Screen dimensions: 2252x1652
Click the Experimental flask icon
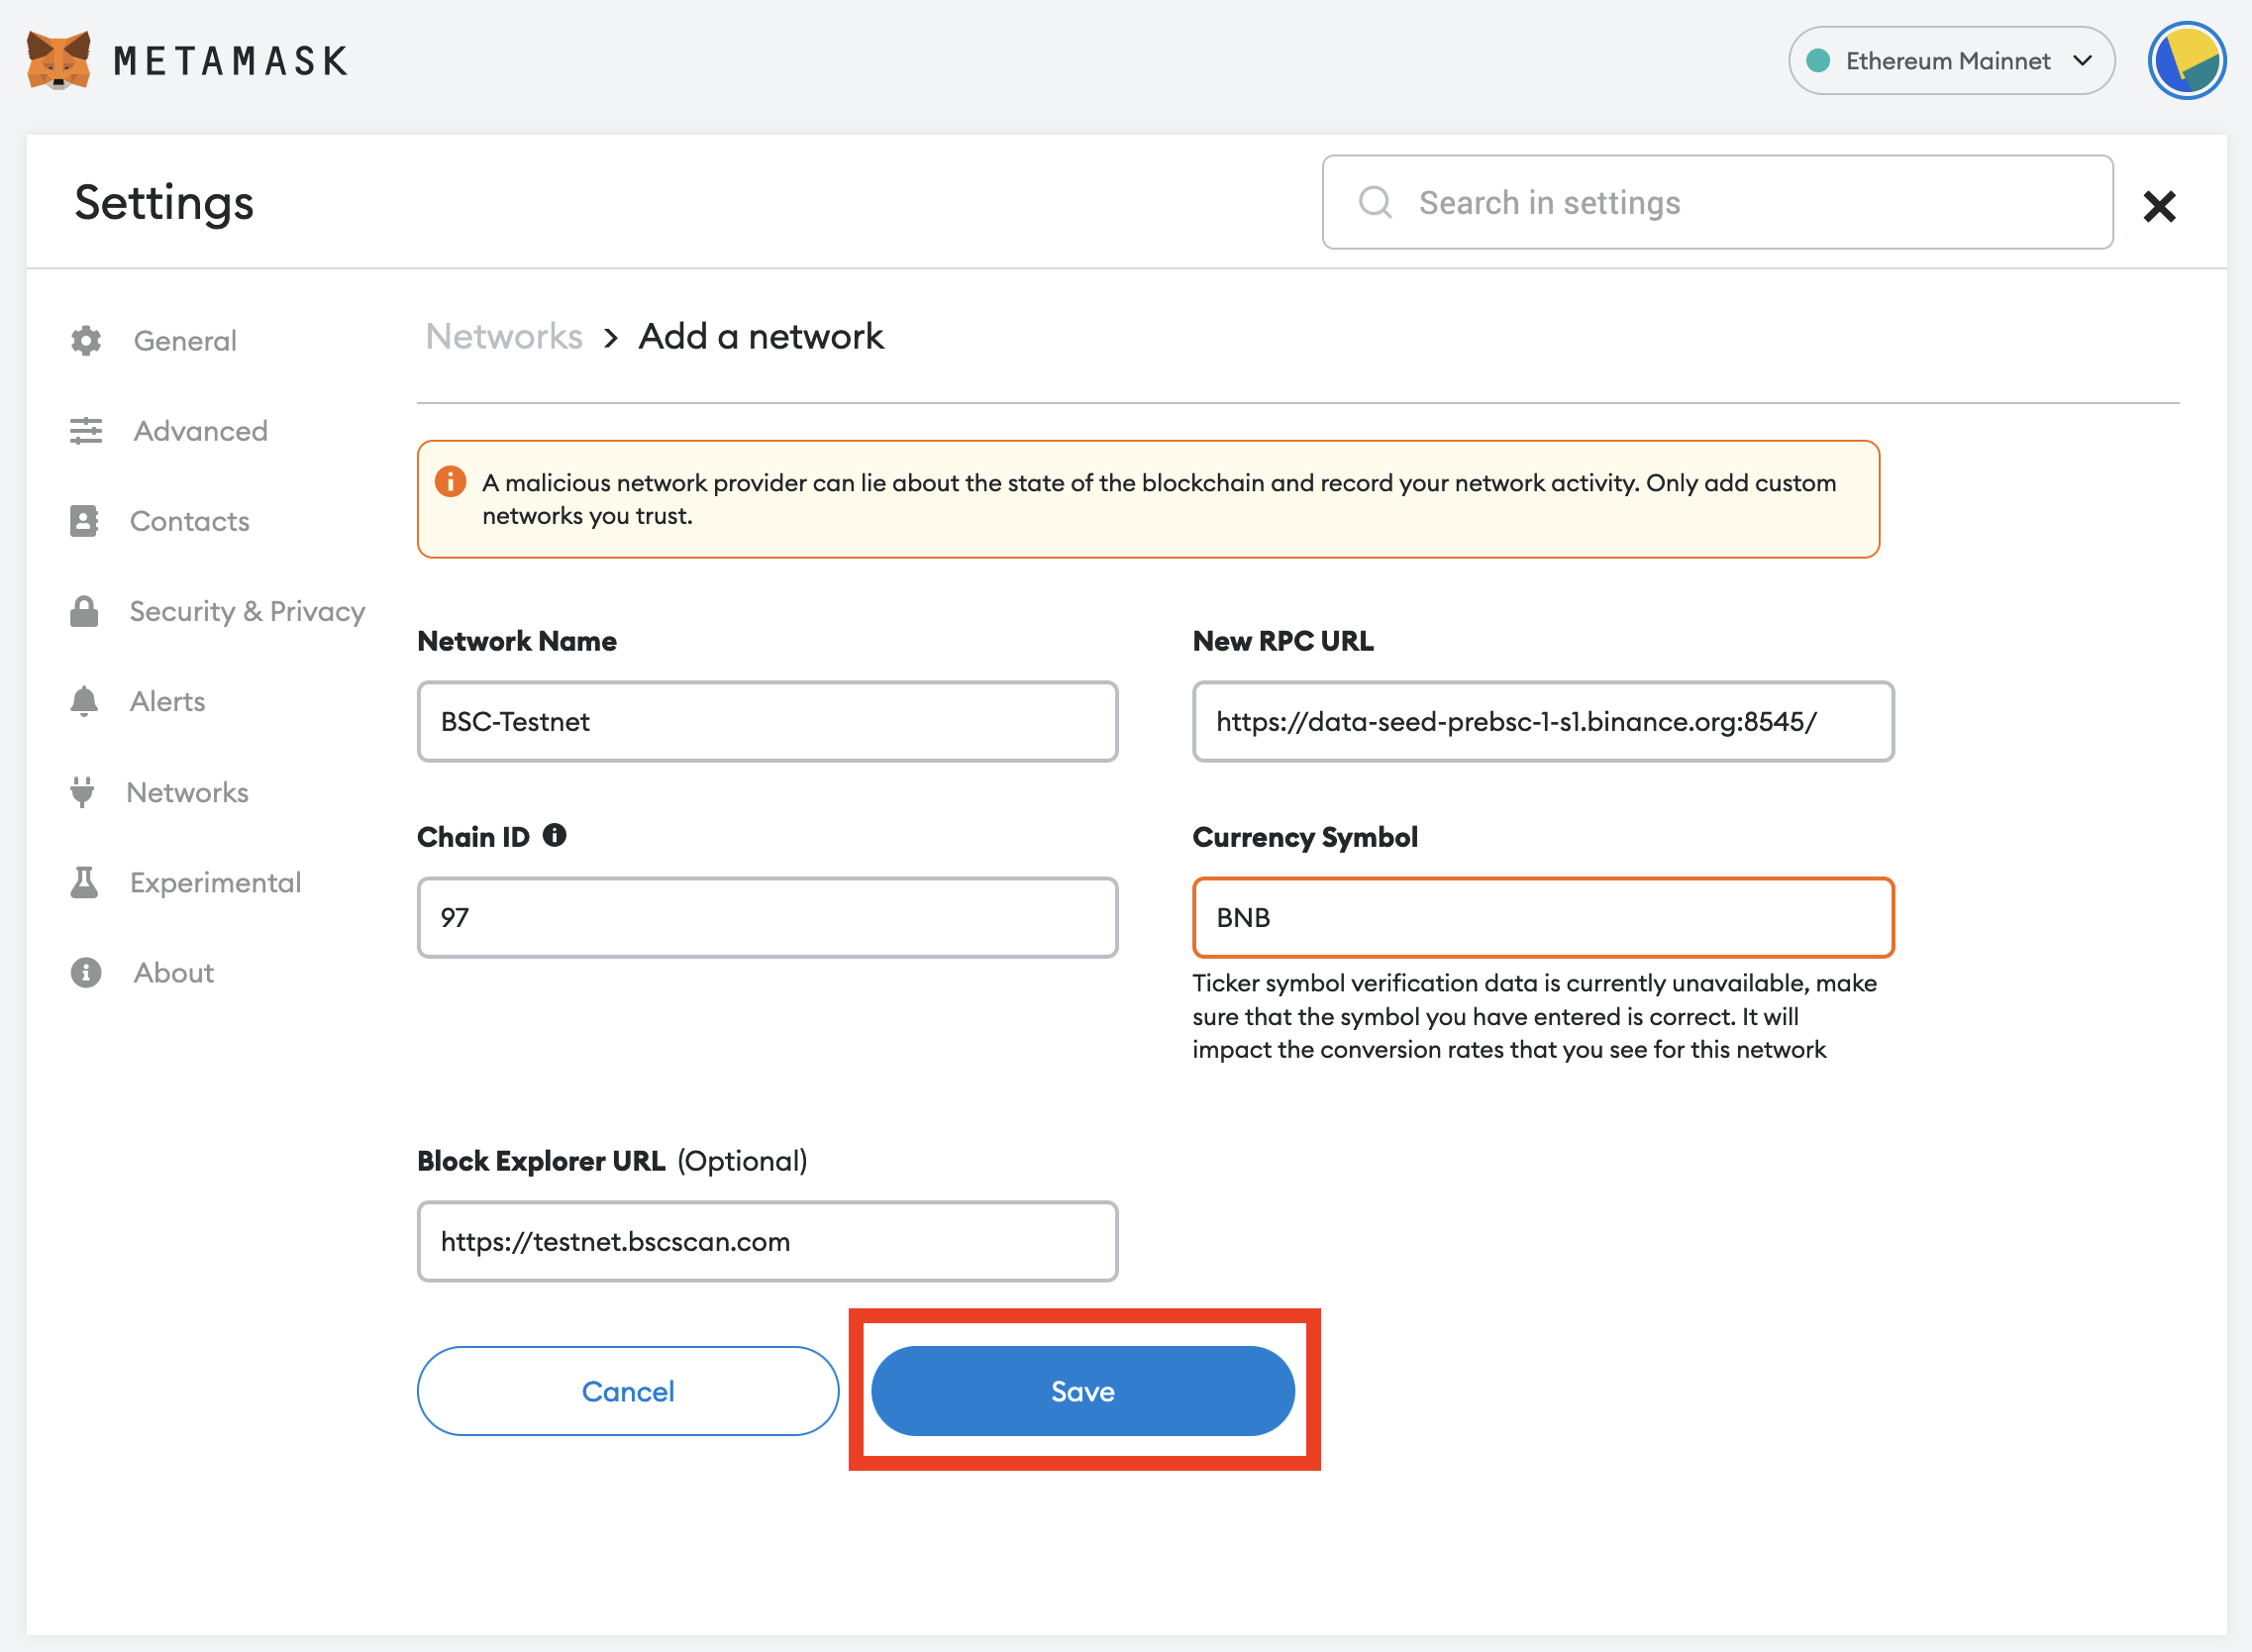(x=84, y=882)
